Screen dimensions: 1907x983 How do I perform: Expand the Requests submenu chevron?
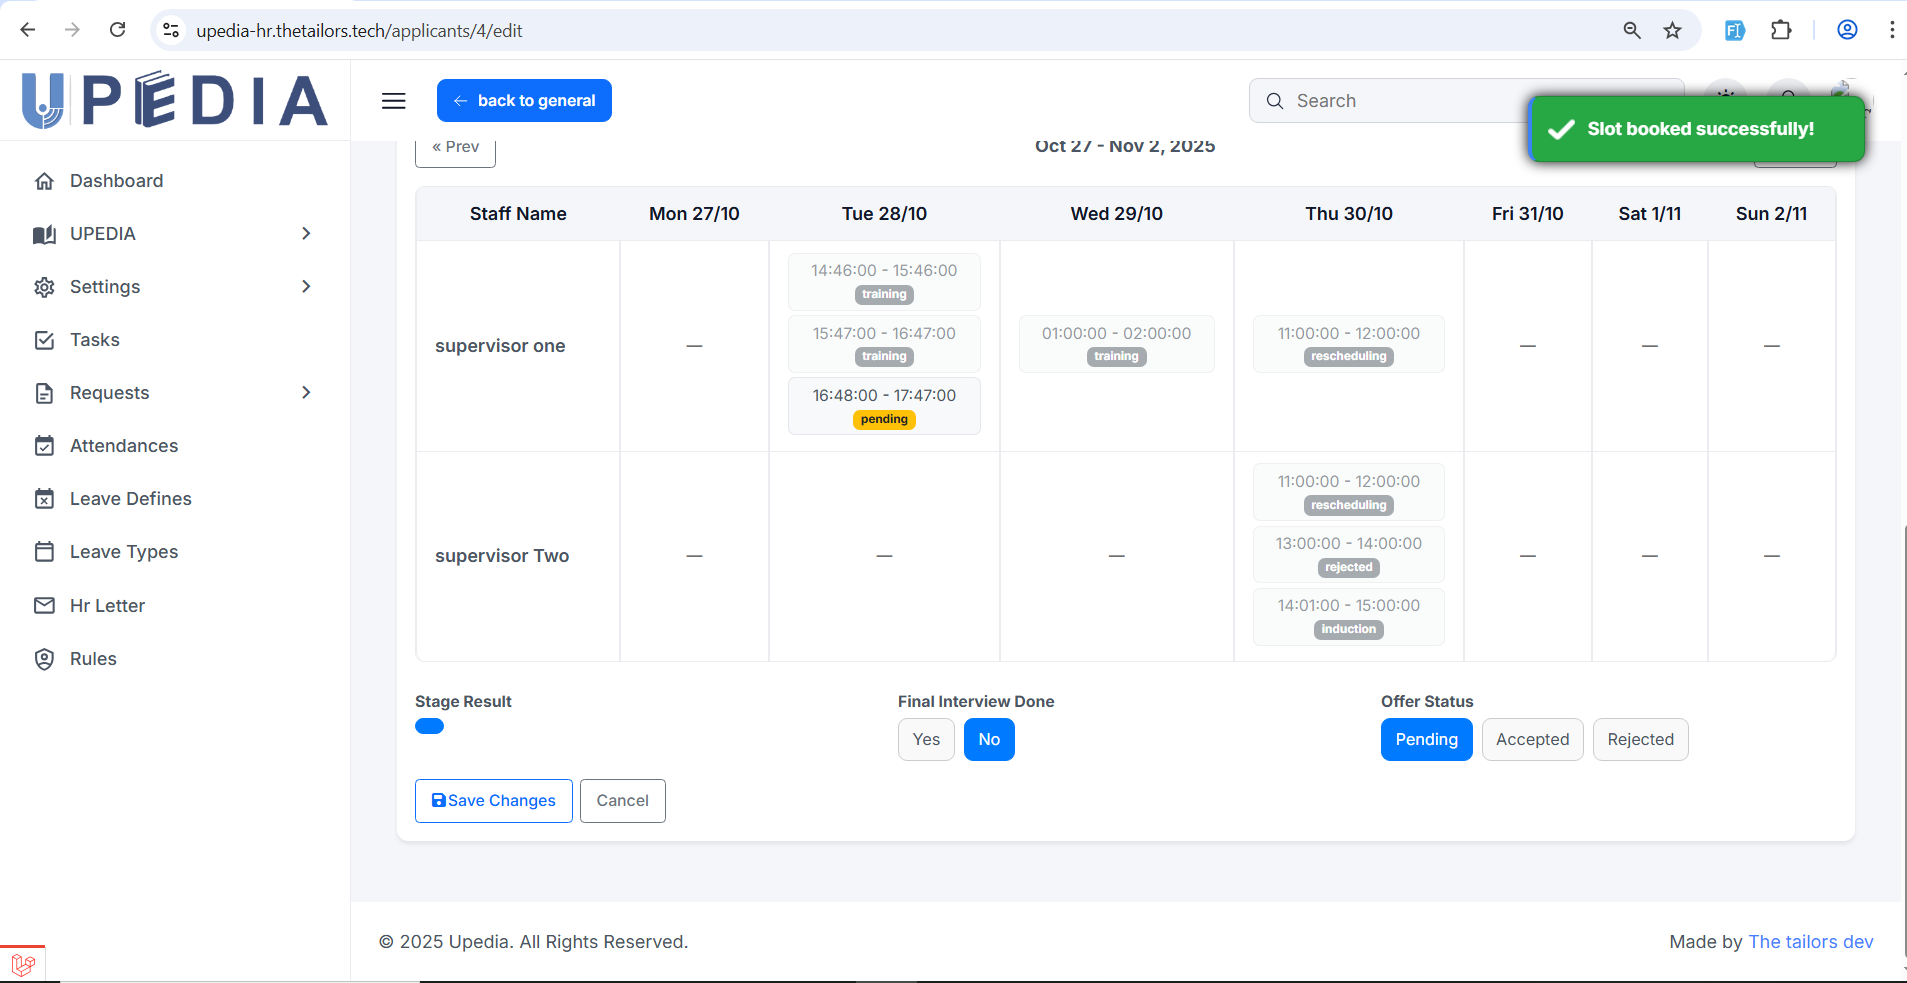coord(306,393)
